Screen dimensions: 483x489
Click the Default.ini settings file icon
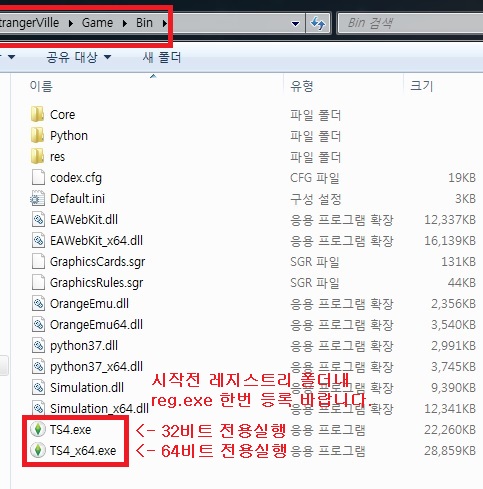[38, 199]
